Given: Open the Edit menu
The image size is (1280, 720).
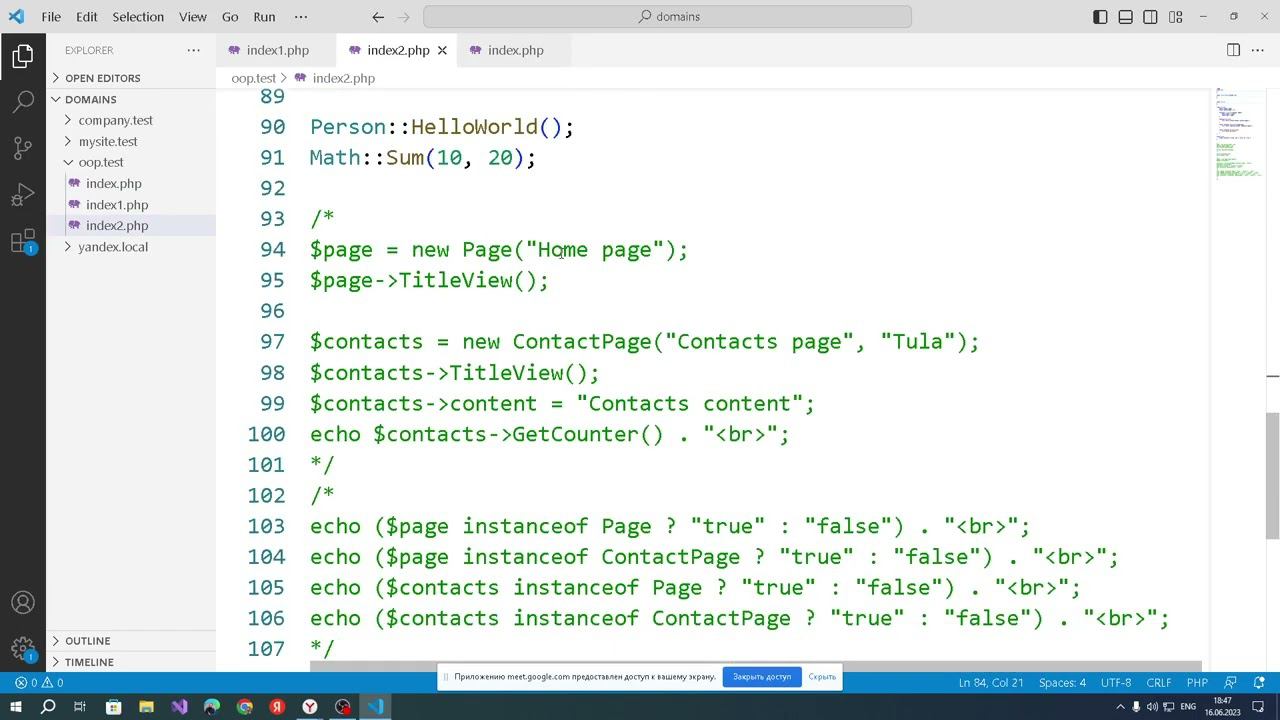Looking at the screenshot, I should (x=87, y=17).
